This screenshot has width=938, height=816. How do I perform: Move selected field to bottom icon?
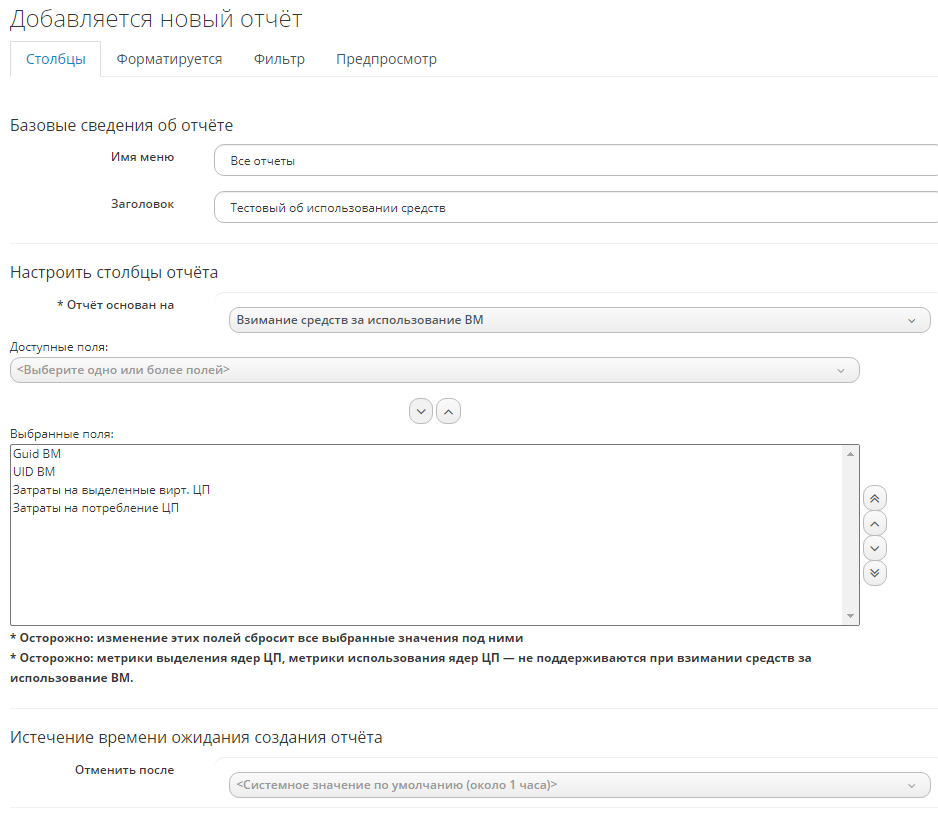(874, 573)
